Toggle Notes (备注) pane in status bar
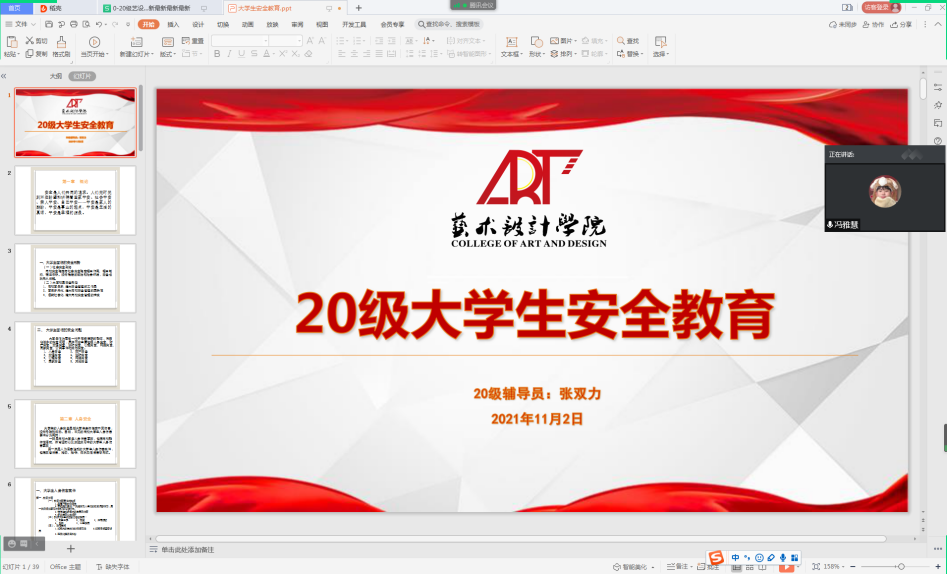Image resolution: width=947 pixels, height=574 pixels. 678,567
